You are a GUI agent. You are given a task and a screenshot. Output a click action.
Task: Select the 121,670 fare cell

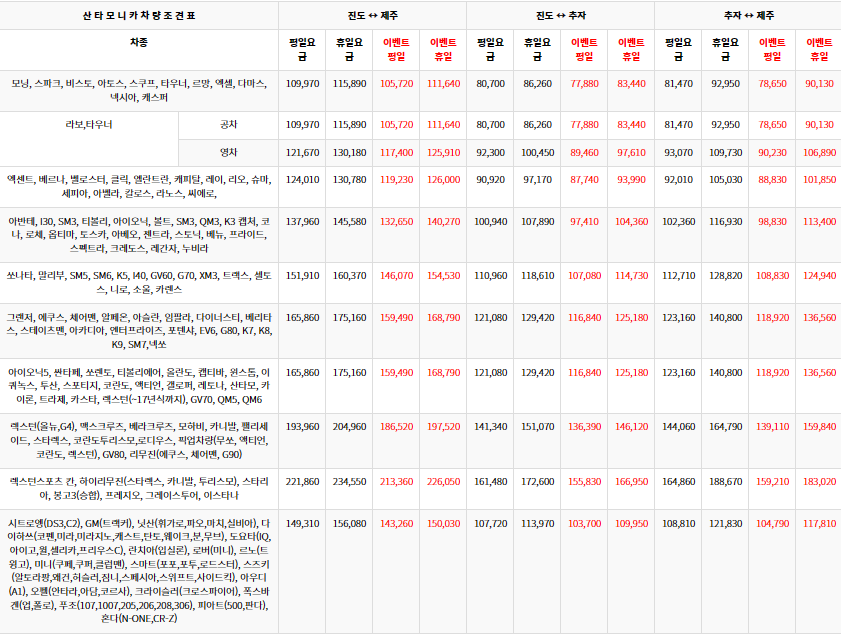coord(302,153)
